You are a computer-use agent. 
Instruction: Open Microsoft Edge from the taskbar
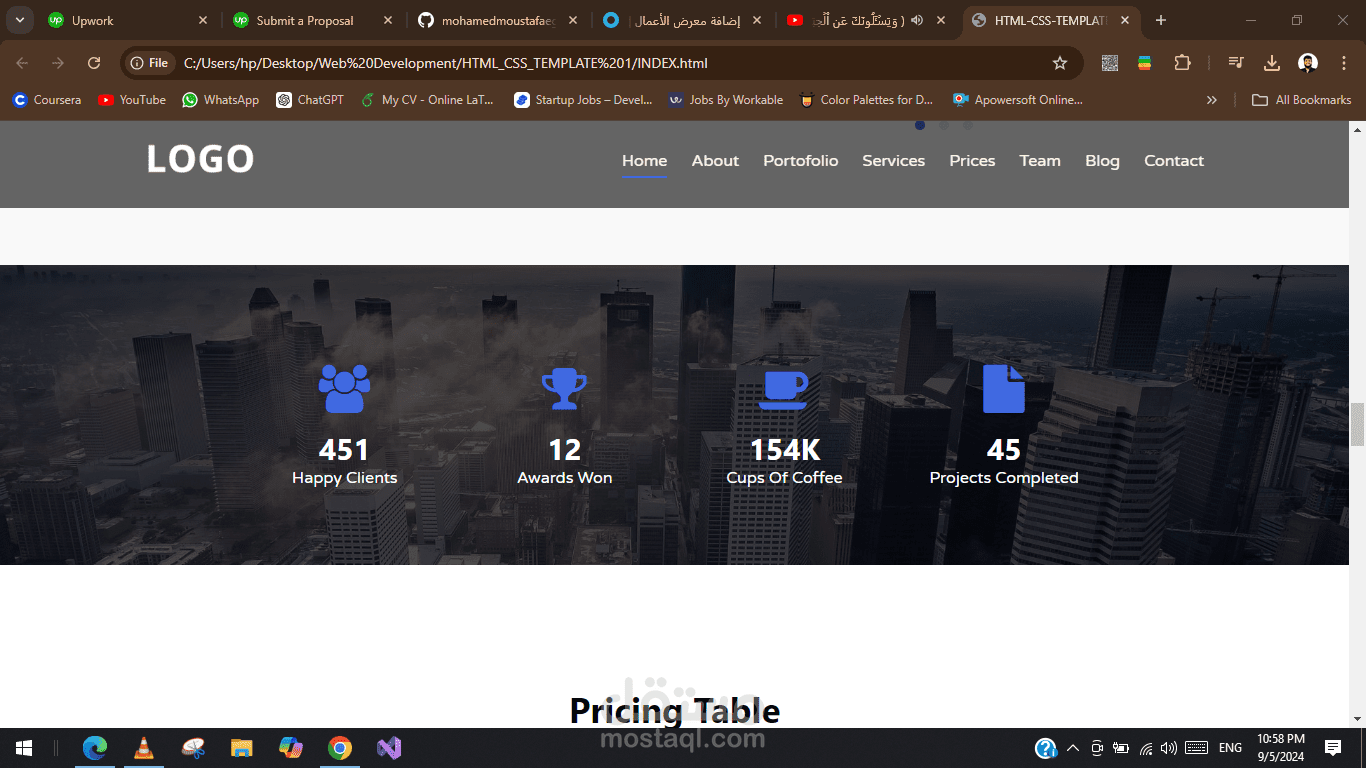point(95,748)
